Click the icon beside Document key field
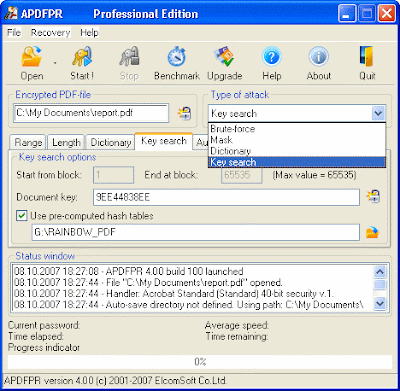 pyautogui.click(x=373, y=196)
